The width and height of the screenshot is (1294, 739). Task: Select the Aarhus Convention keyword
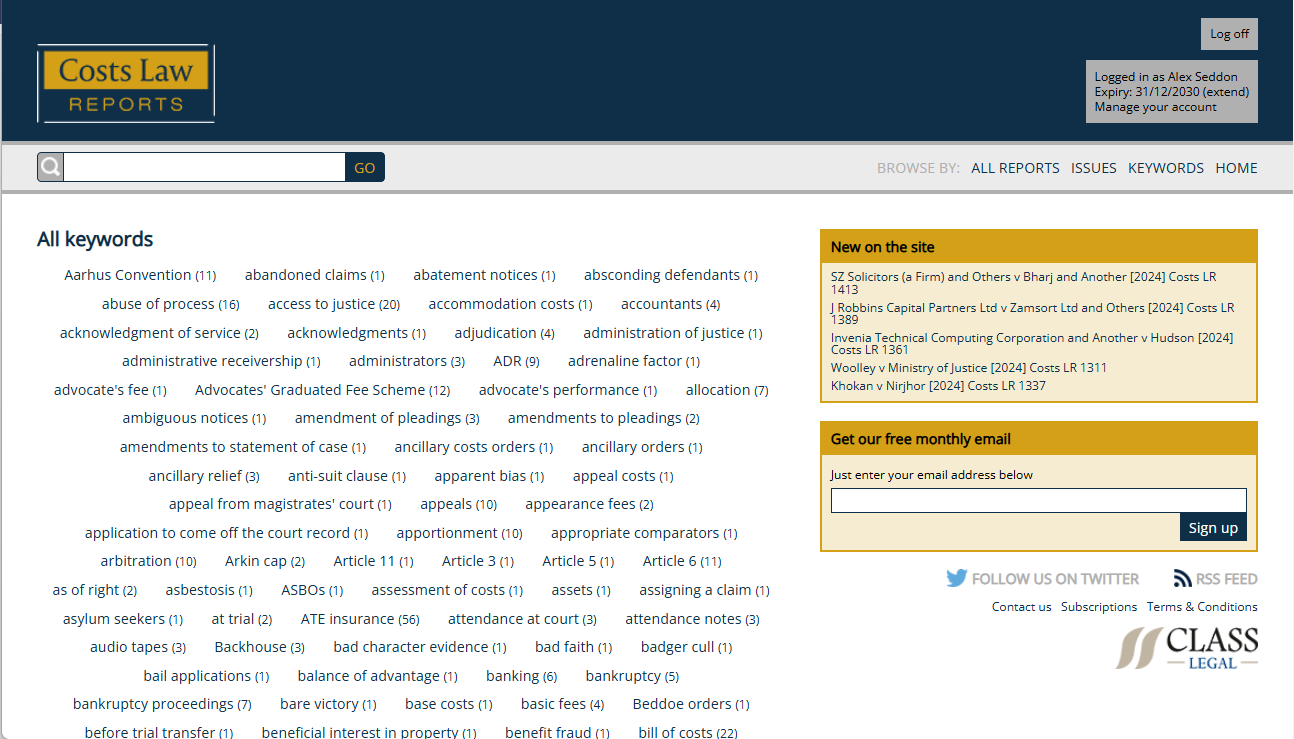click(x=127, y=275)
